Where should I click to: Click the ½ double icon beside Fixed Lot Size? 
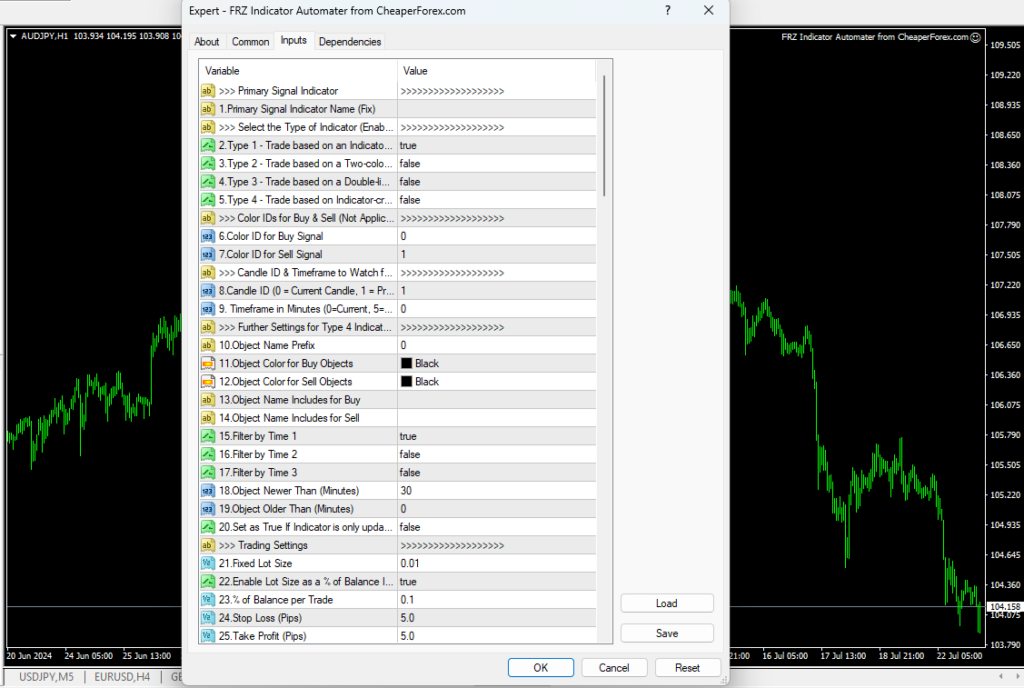click(x=207, y=563)
